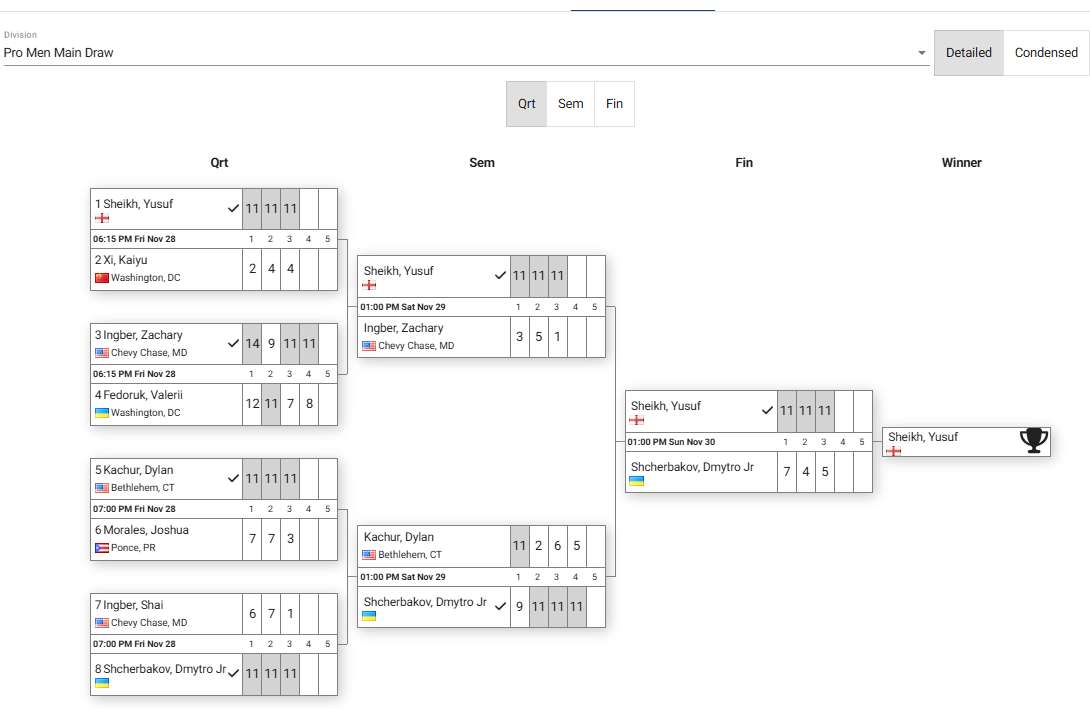Click Ukraine flag beside Fedoruk, Valerii

[101, 413]
